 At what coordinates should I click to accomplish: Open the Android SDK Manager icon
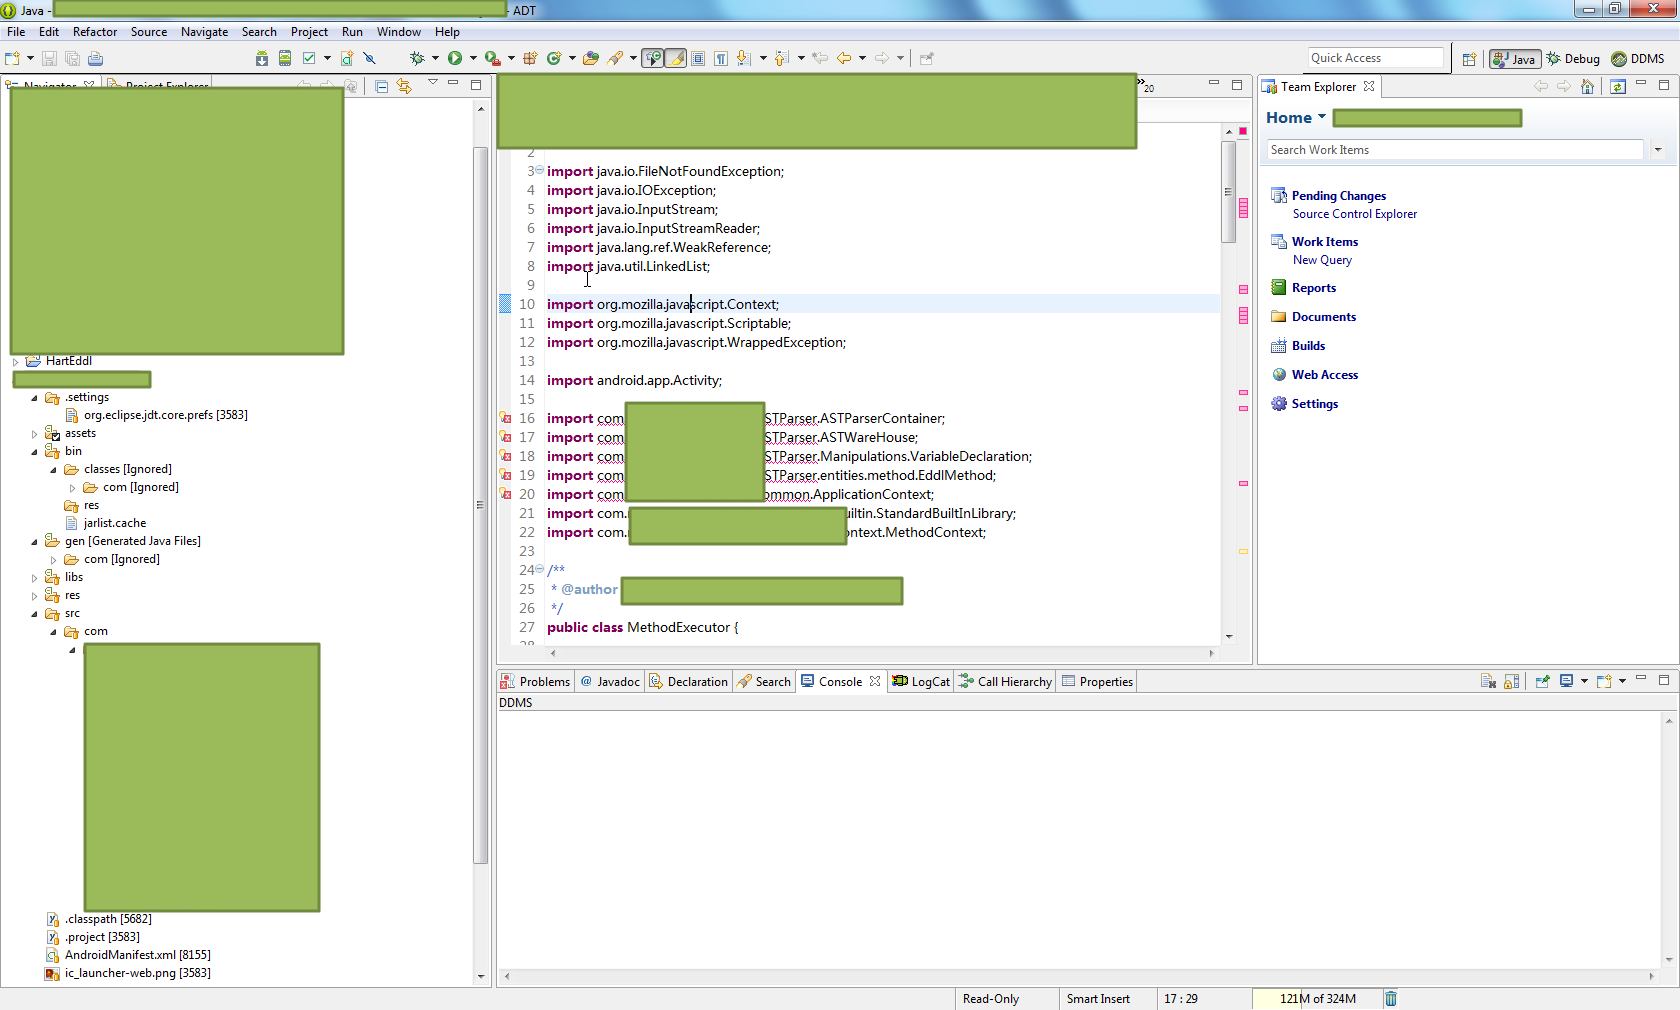click(x=262, y=58)
